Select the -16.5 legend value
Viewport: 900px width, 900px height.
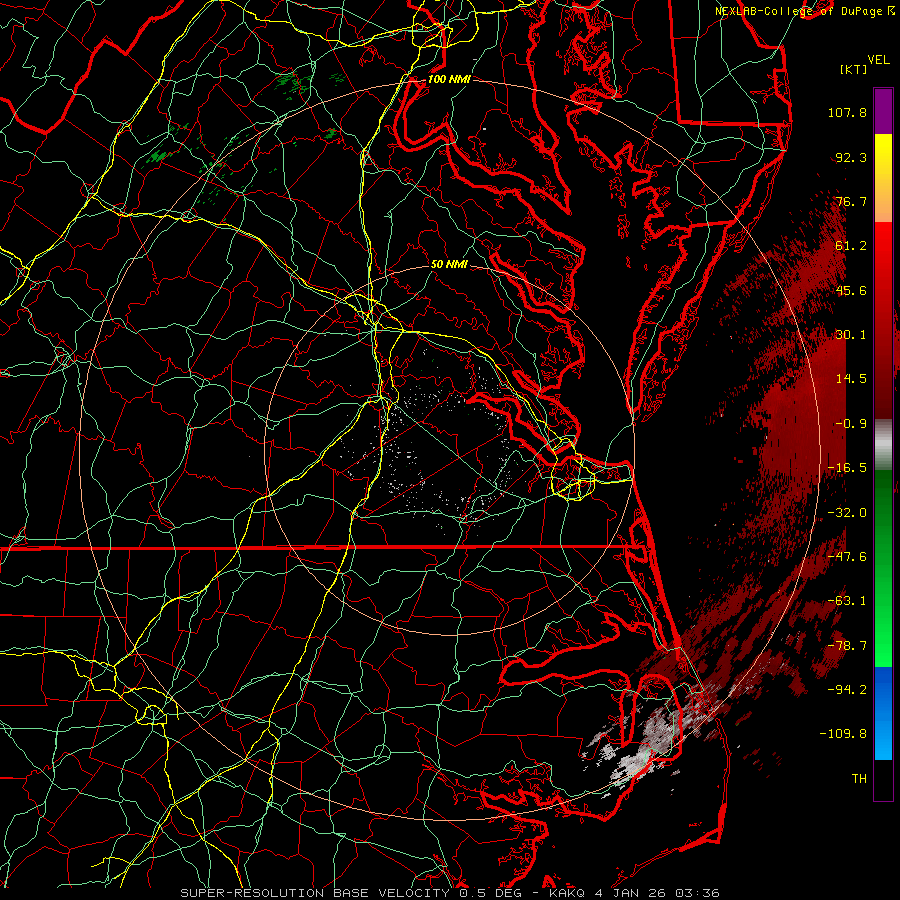click(x=847, y=468)
